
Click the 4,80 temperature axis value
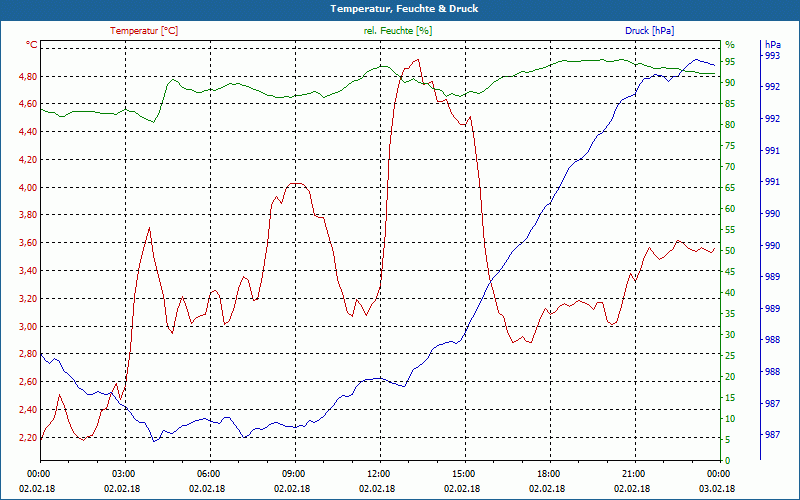coord(28,77)
